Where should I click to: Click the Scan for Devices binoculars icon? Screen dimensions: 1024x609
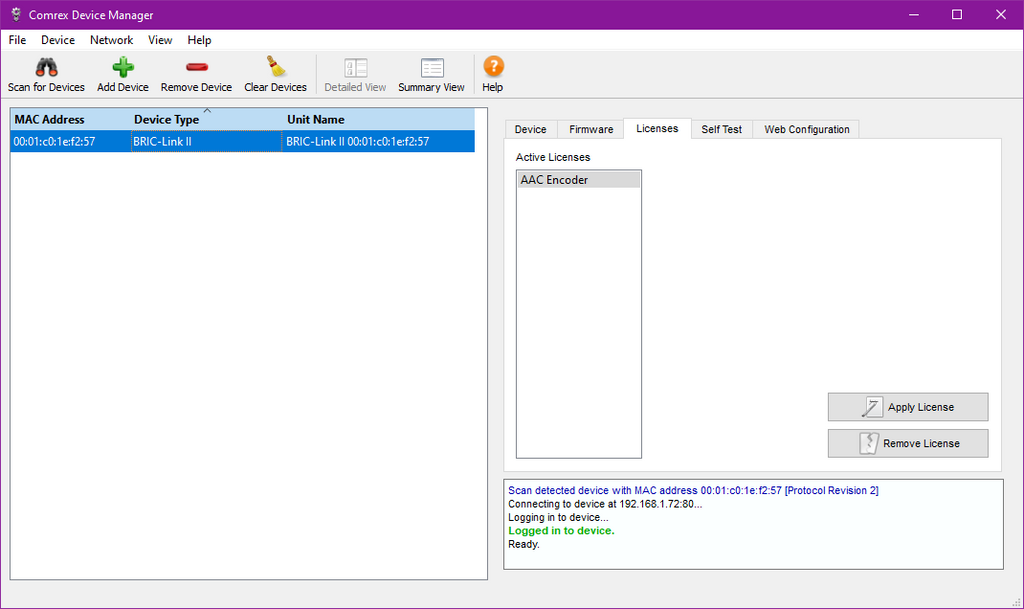[46, 67]
